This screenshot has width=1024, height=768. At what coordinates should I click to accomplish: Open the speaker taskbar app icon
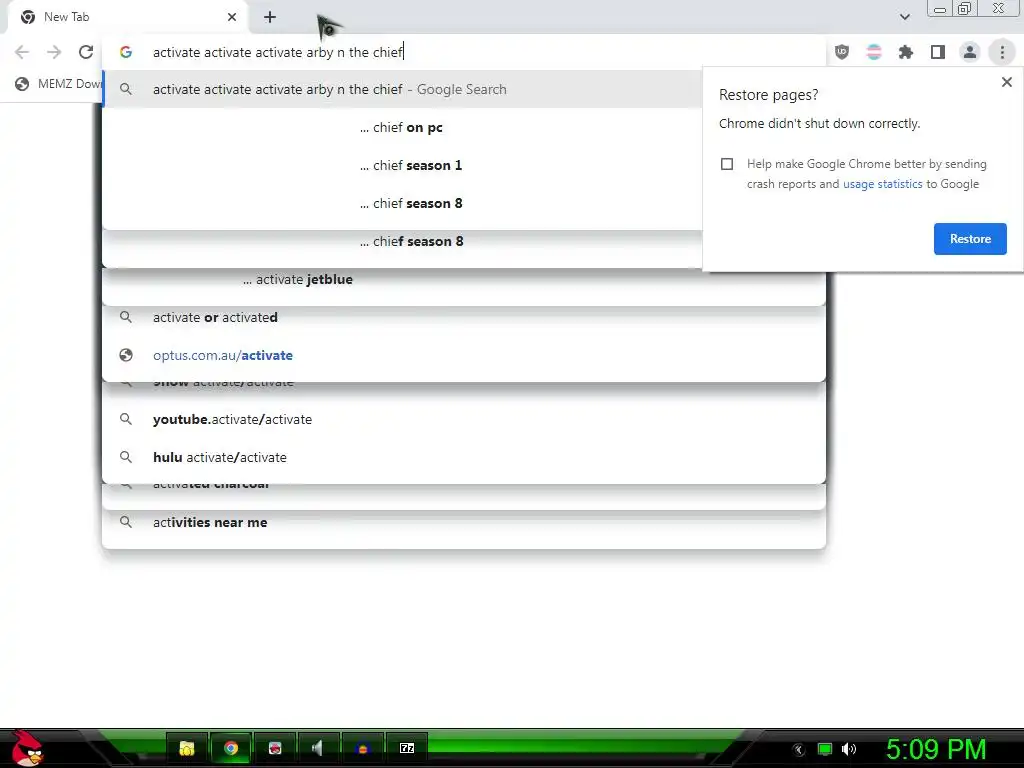click(319, 748)
